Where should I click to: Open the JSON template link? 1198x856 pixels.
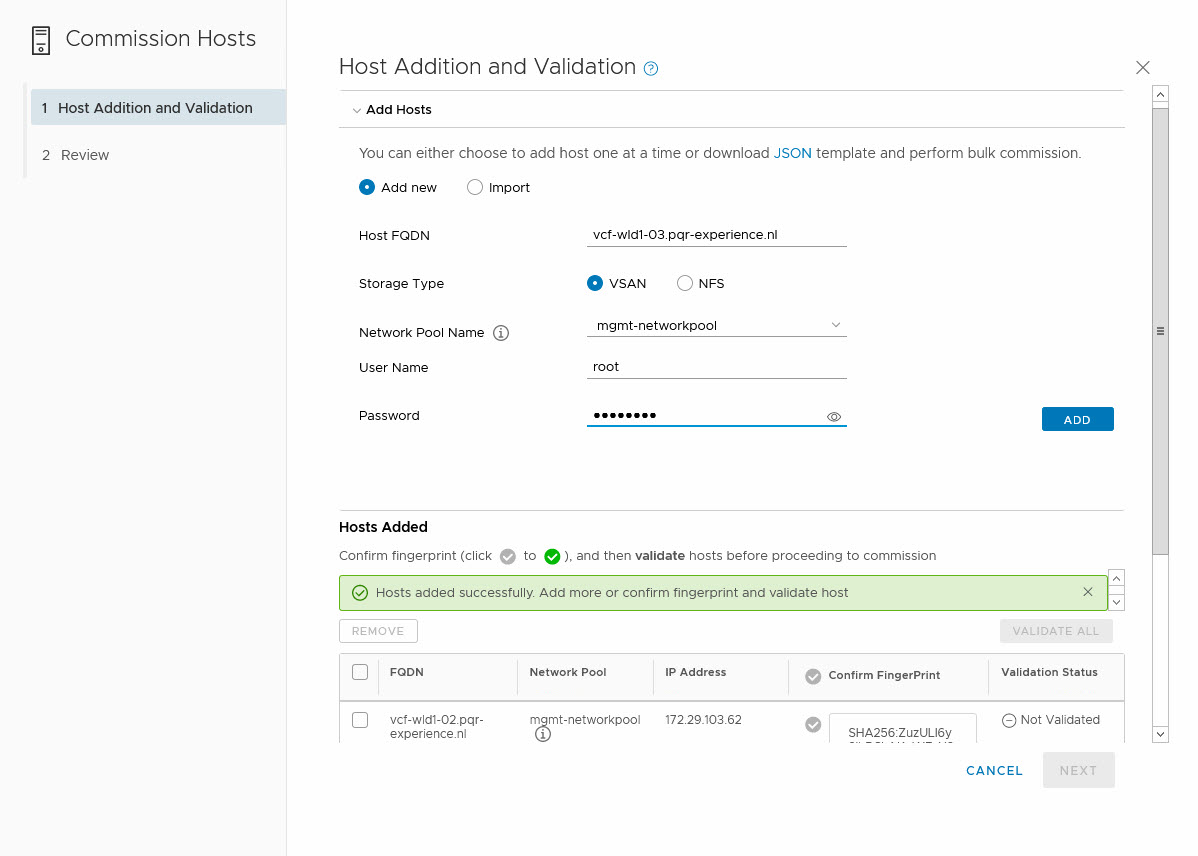point(792,154)
